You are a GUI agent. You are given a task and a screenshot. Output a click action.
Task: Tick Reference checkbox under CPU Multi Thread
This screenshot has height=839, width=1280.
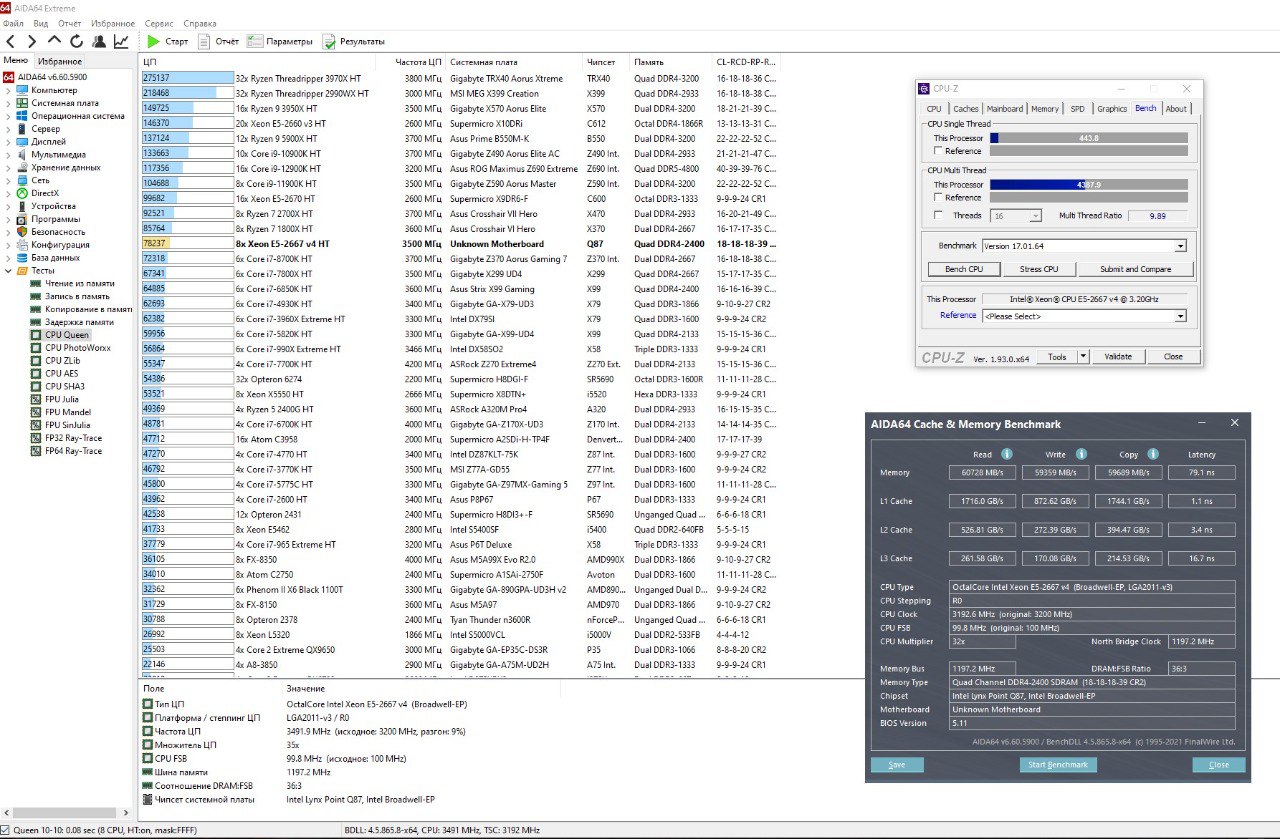[938, 197]
